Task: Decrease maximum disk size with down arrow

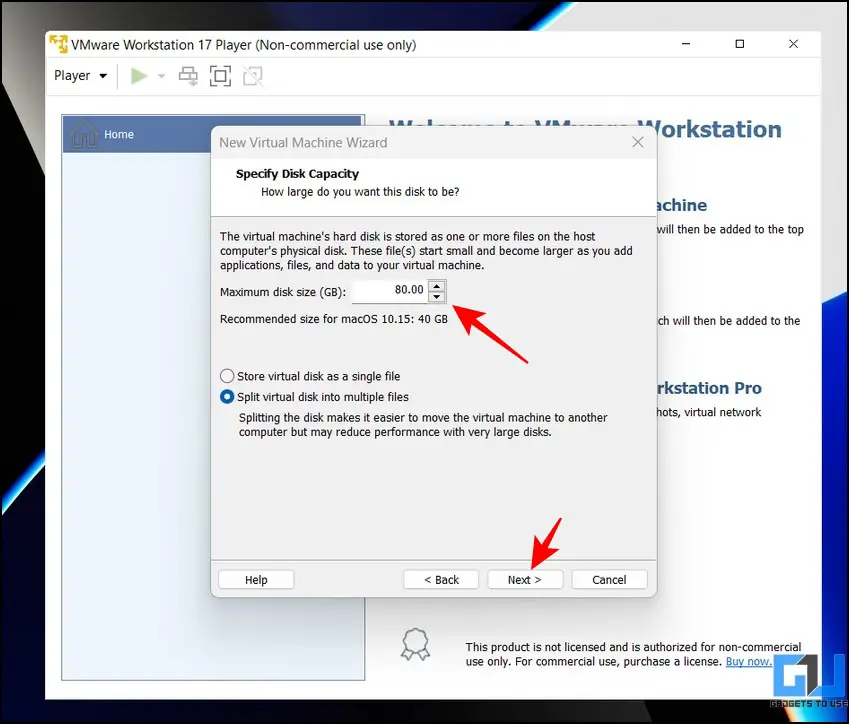Action: 436,296
